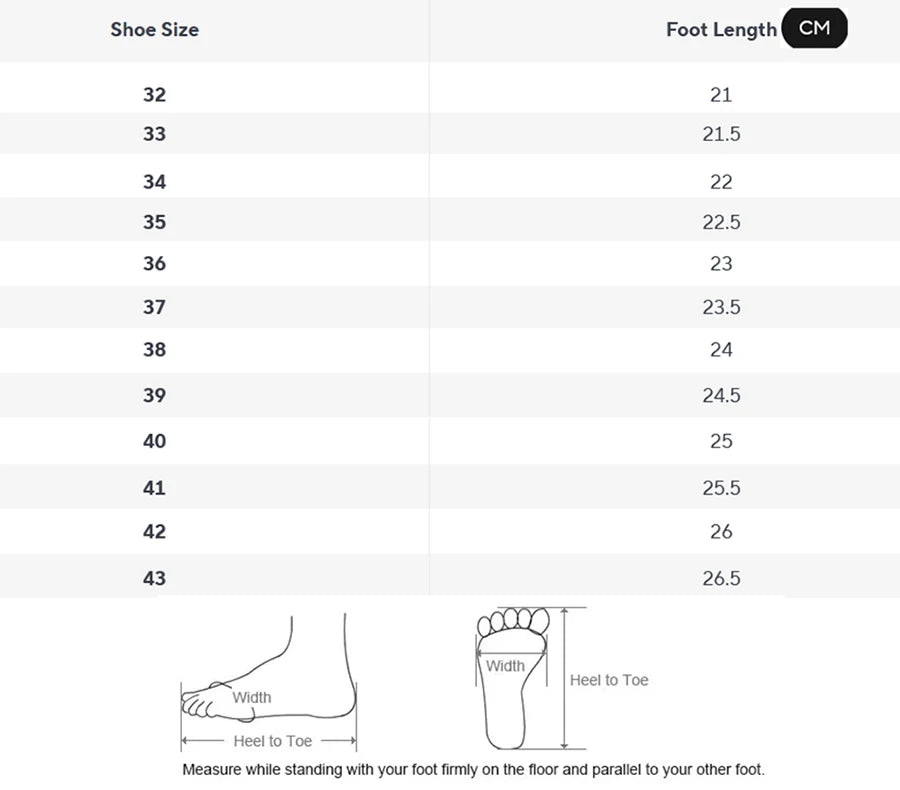The width and height of the screenshot is (900, 790).
Task: Click the vertical Heel to Toe label
Action: (x=609, y=680)
